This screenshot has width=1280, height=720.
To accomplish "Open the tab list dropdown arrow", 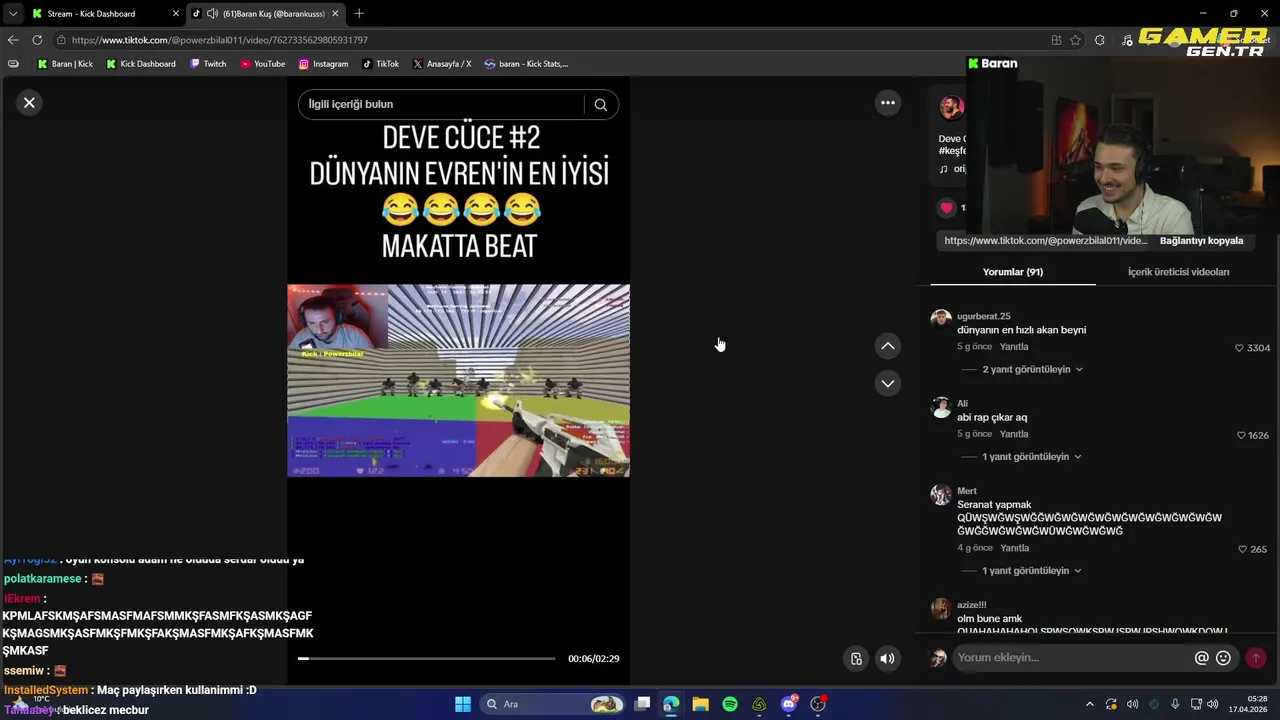I will tap(12, 14).
